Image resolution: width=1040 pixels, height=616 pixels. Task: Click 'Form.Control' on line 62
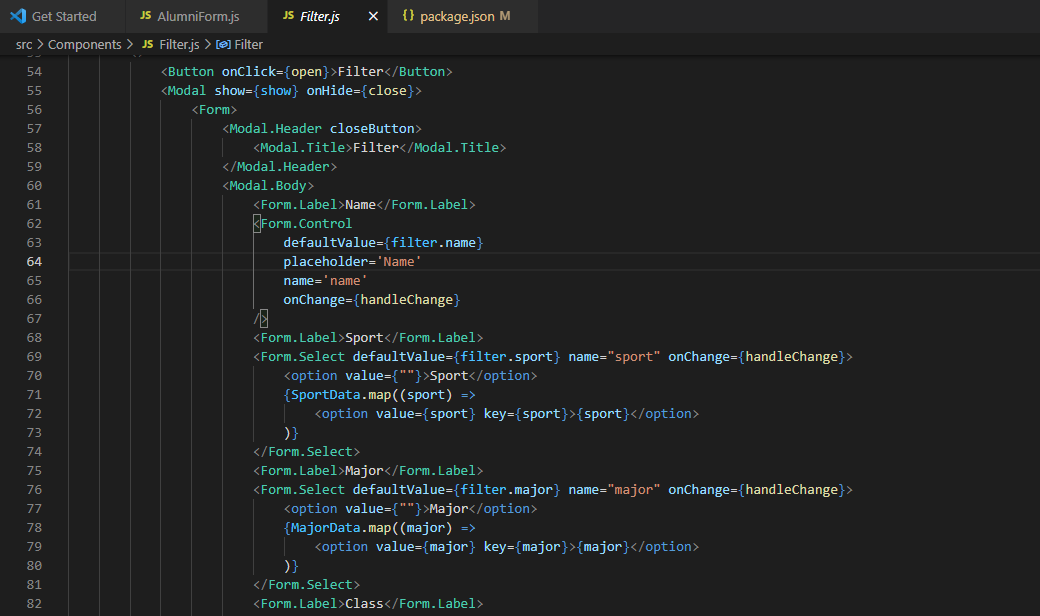(x=306, y=224)
